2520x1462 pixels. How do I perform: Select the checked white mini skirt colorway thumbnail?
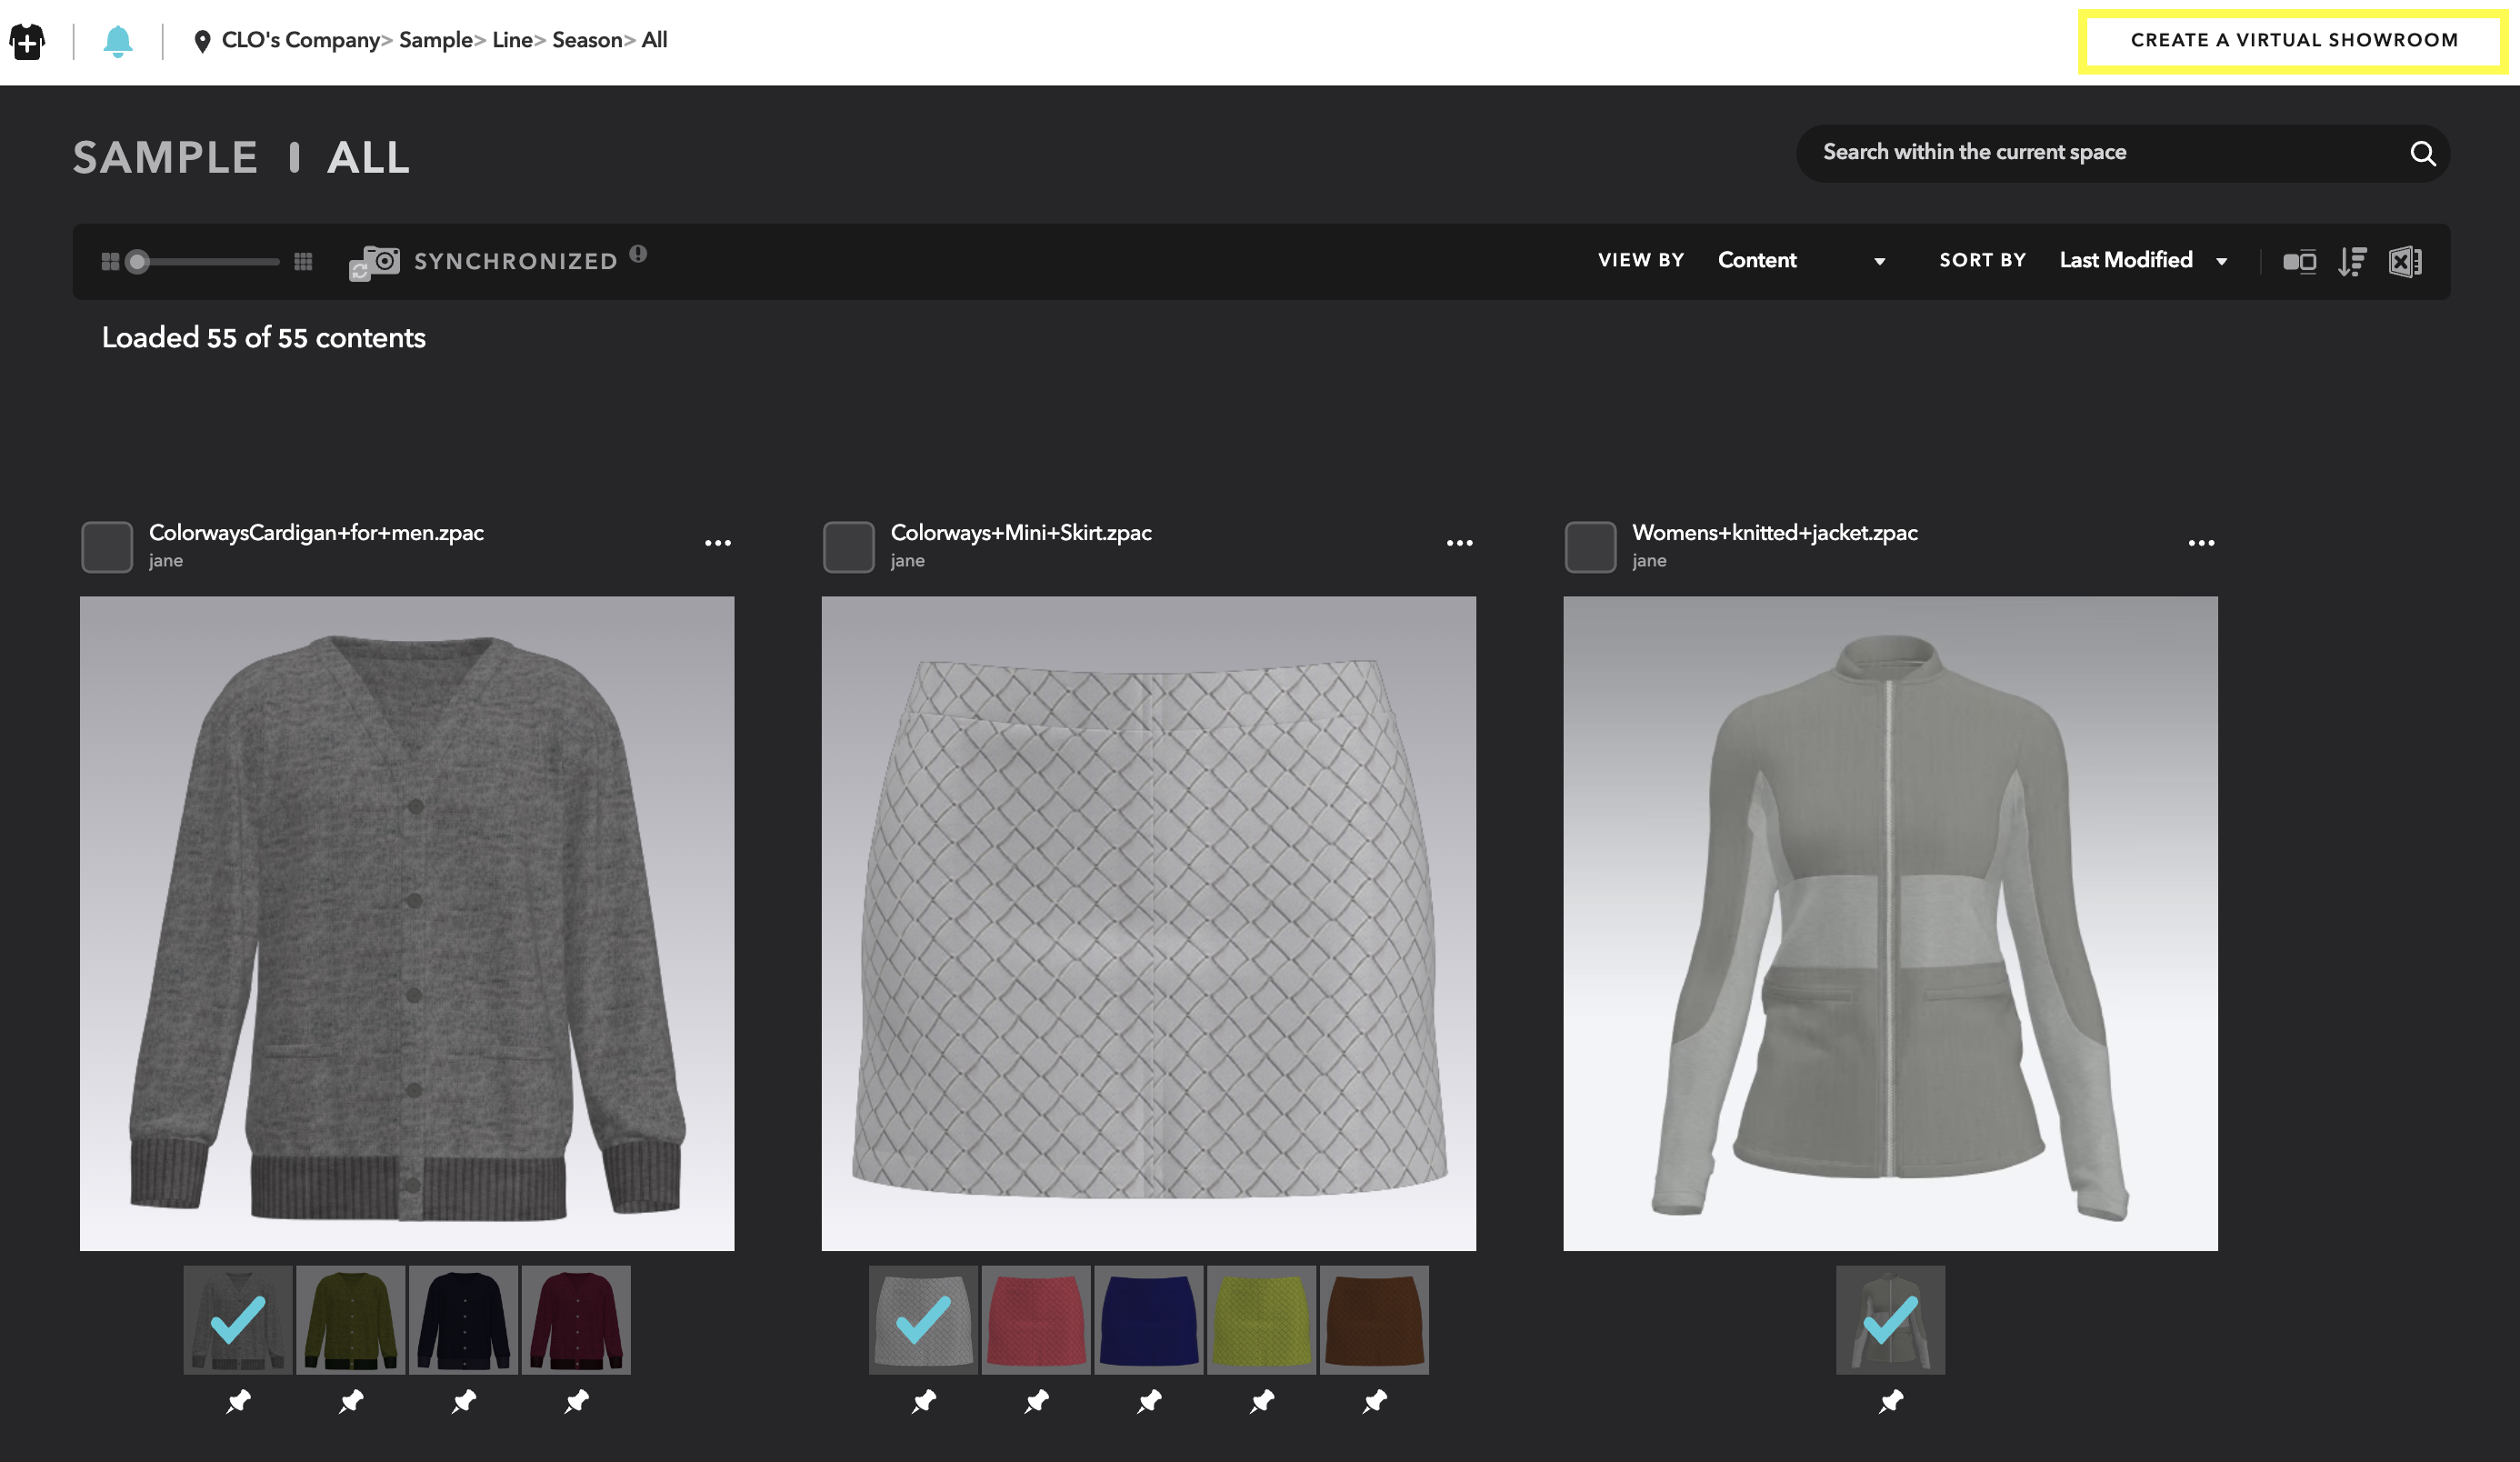[x=923, y=1320]
